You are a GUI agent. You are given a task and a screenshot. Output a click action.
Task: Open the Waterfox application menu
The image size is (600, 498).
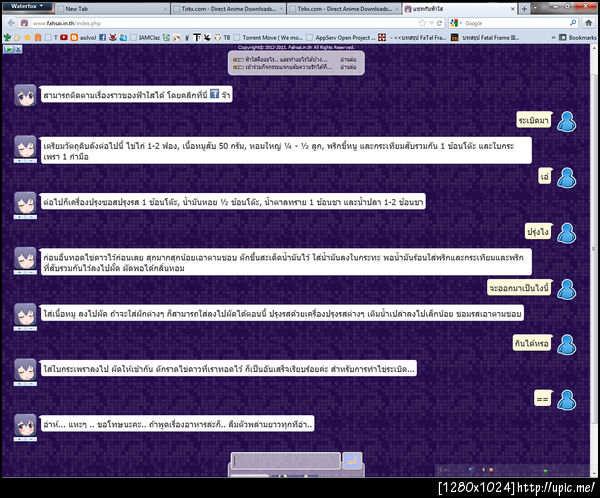tap(26, 6)
